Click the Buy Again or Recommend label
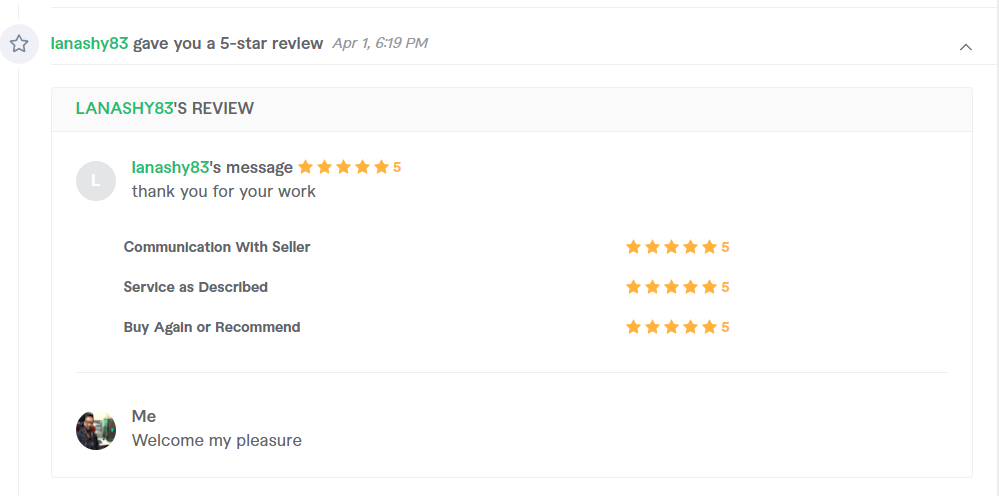This screenshot has height=496, width=999. pyautogui.click(x=212, y=327)
